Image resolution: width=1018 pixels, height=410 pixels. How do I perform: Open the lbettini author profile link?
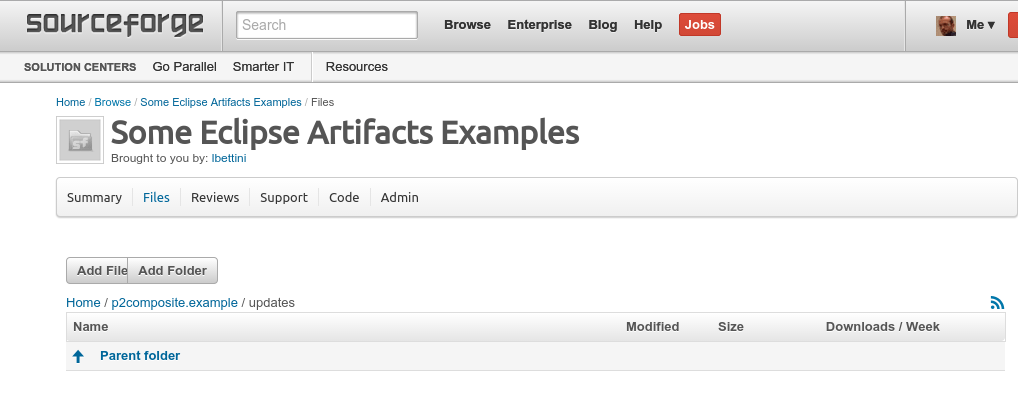pos(229,158)
